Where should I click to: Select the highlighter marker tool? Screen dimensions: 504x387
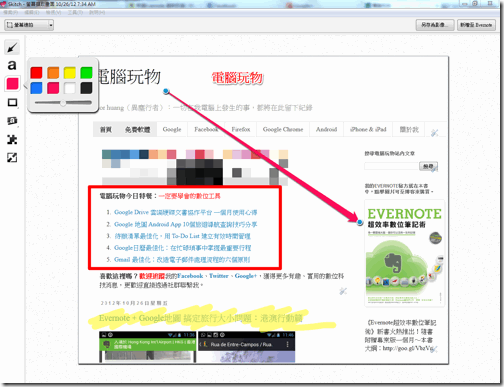click(12, 121)
